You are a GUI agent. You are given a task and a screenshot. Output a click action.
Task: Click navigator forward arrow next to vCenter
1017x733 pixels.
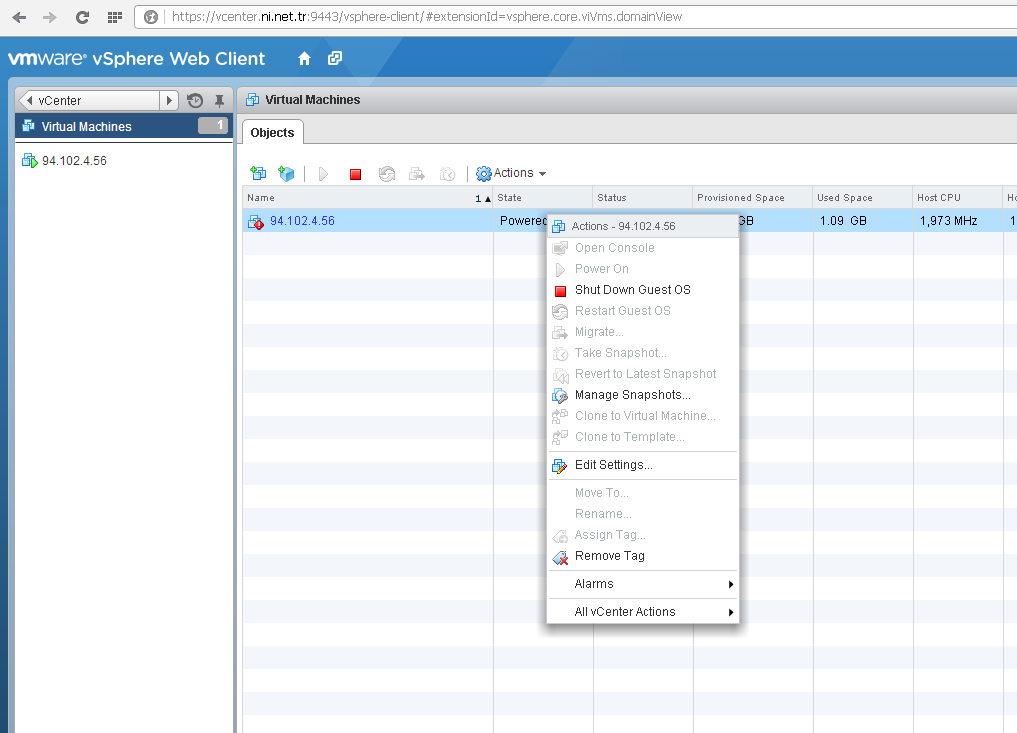point(169,101)
